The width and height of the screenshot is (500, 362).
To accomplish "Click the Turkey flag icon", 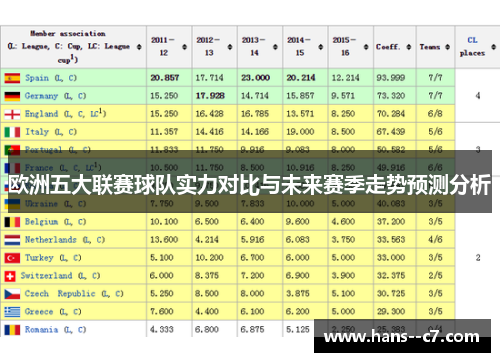I will click(12, 258).
